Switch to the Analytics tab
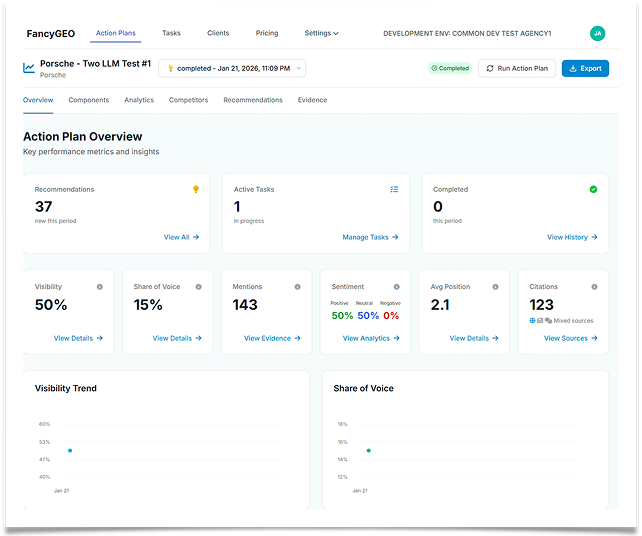The width and height of the screenshot is (642, 536). [139, 100]
